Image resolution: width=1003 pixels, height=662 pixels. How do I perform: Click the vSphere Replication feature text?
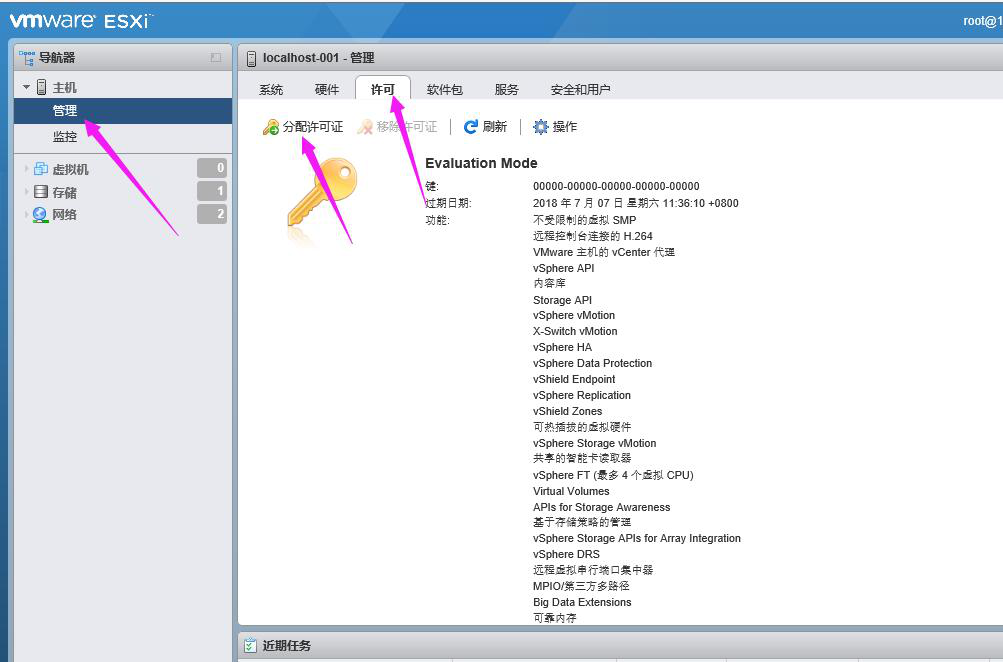581,395
